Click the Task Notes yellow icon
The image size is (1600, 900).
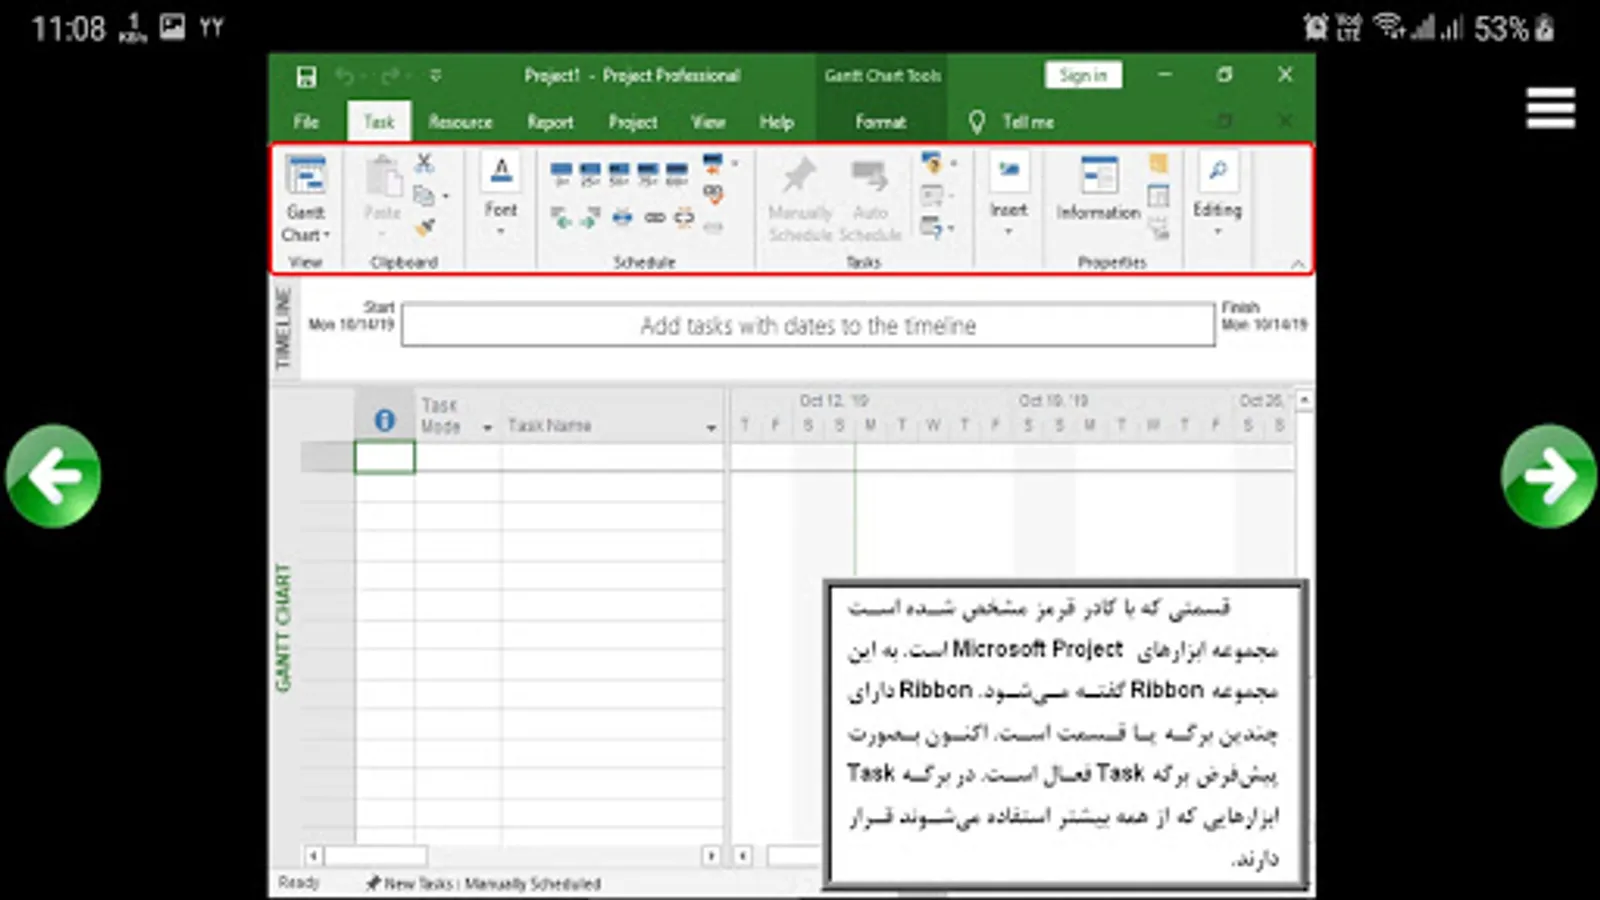(x=1158, y=163)
